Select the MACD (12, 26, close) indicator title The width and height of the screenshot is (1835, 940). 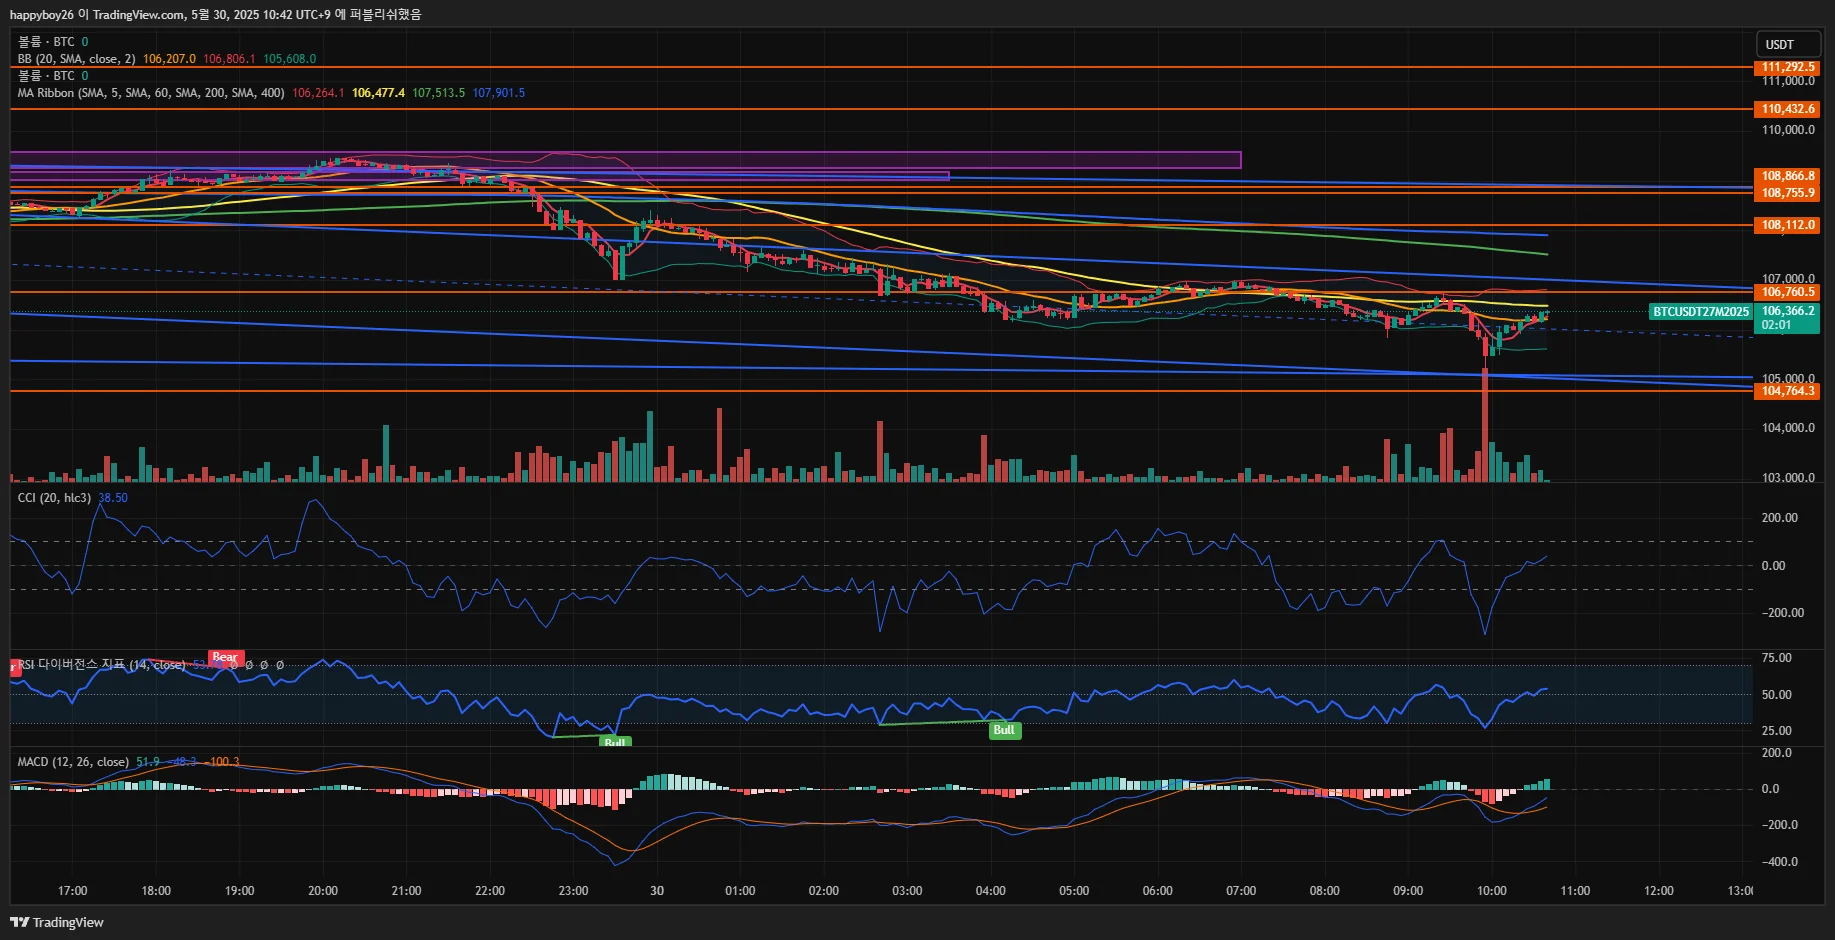pyautogui.click(x=73, y=762)
